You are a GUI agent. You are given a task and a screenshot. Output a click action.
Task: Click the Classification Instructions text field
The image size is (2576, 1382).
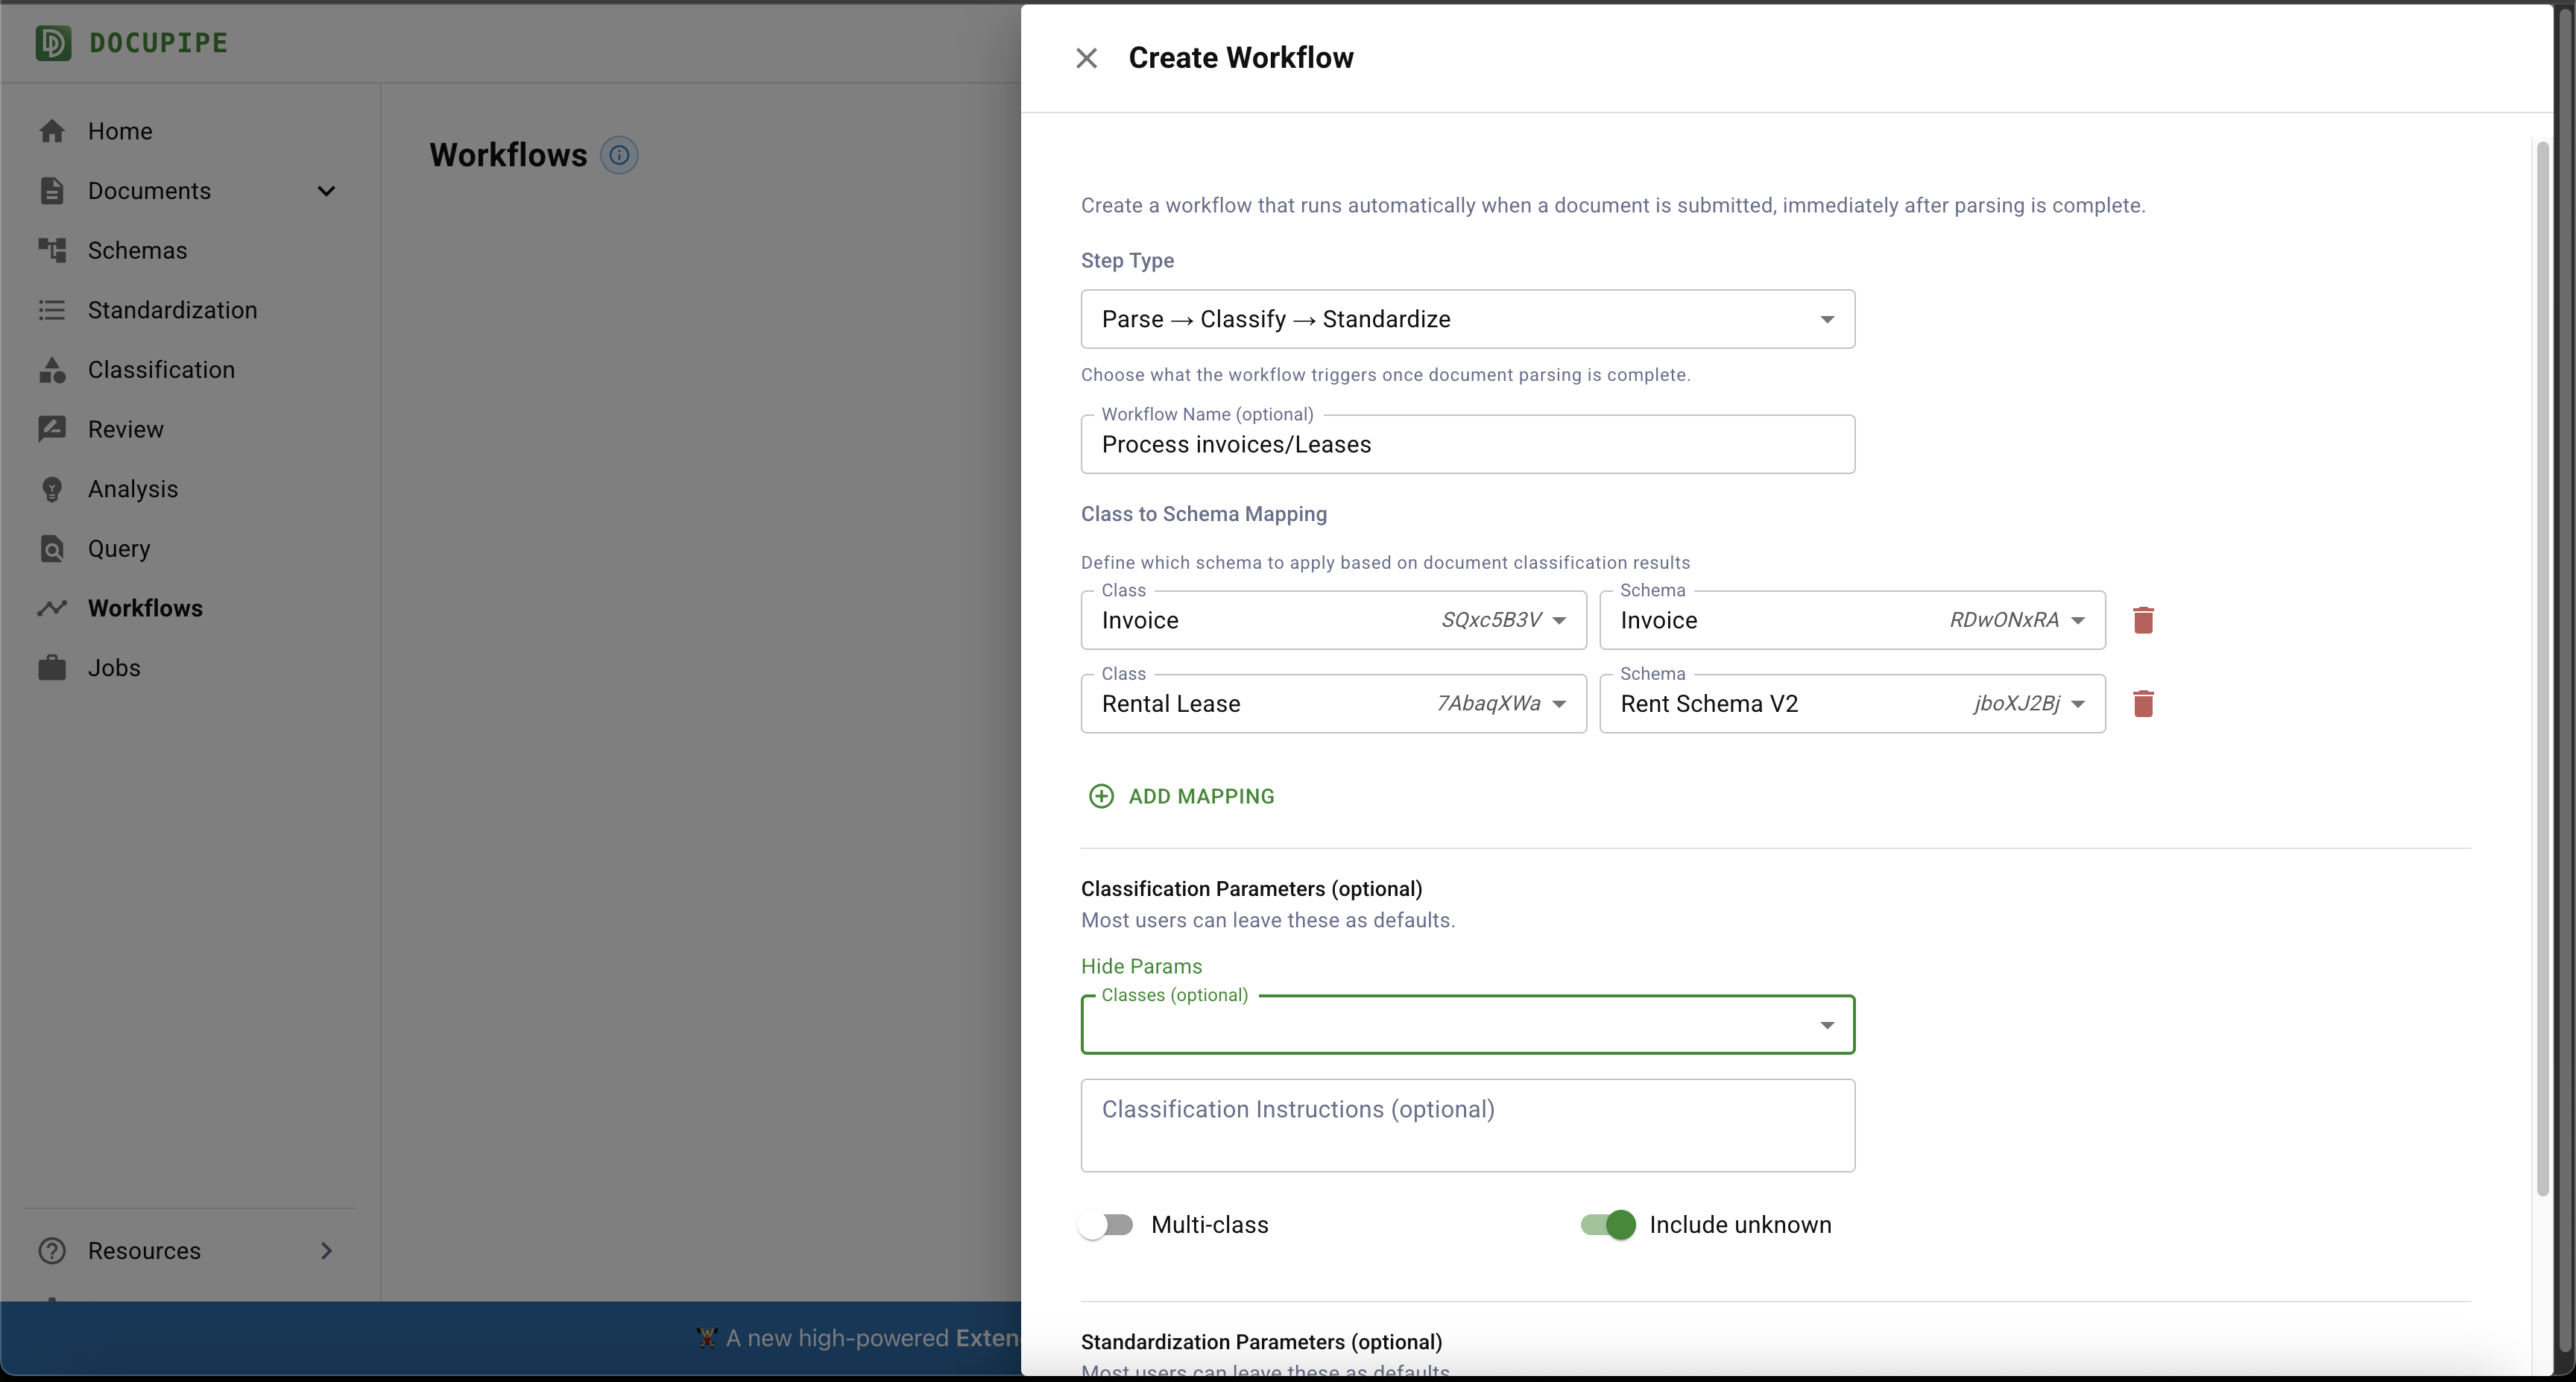click(x=1467, y=1124)
